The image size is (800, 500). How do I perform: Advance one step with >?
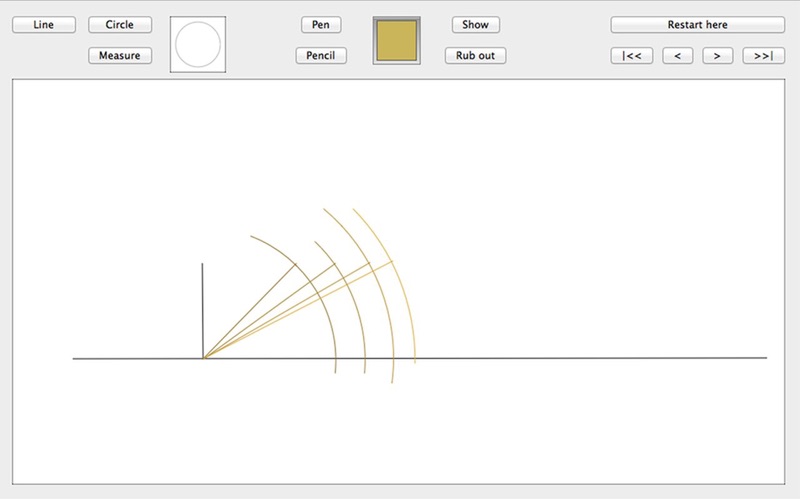click(717, 56)
